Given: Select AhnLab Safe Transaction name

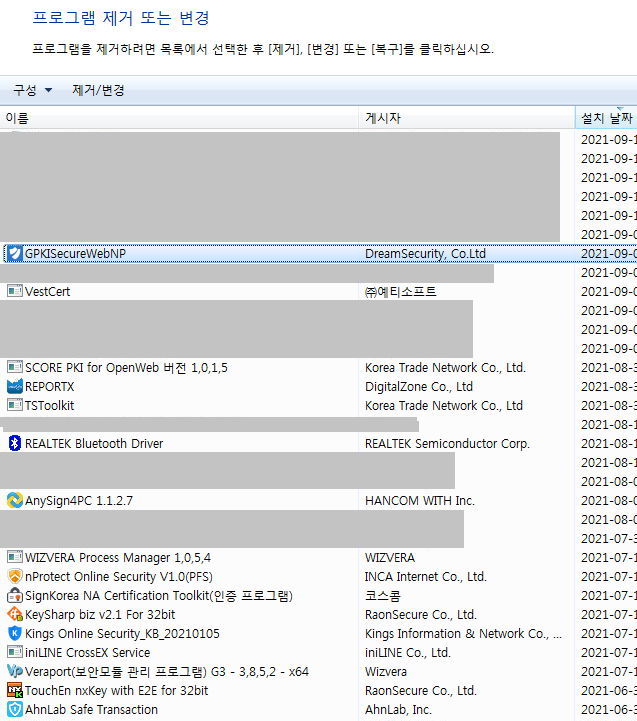Looking at the screenshot, I should (x=91, y=710).
